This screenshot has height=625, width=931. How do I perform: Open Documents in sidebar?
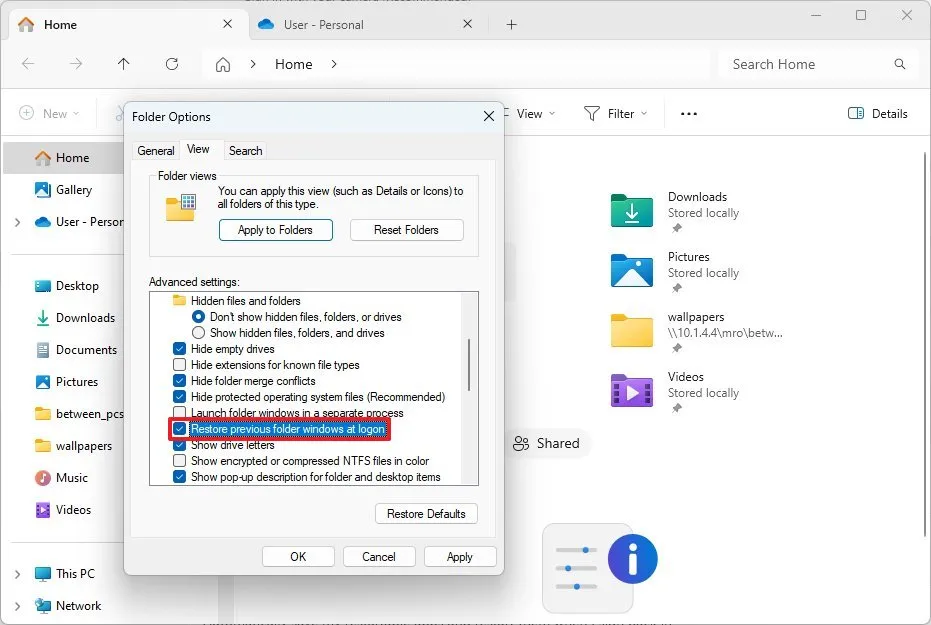pos(76,350)
